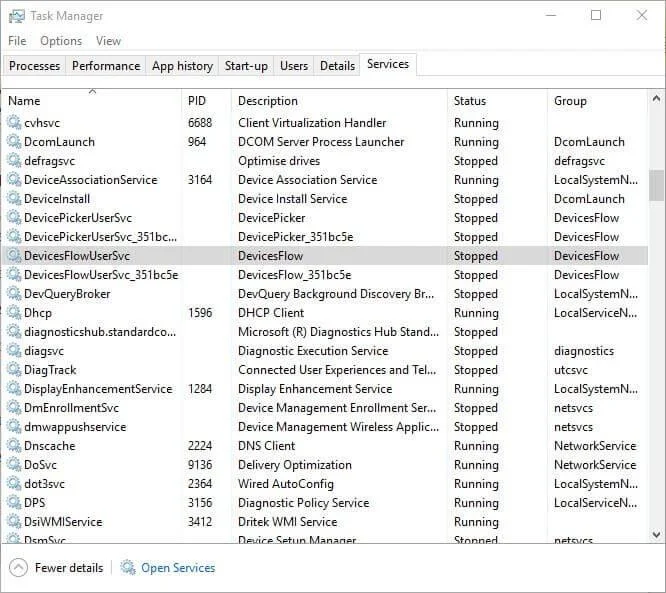666x593 pixels.
Task: Click the gear icon beside DcomLaunch
Action: pos(14,141)
